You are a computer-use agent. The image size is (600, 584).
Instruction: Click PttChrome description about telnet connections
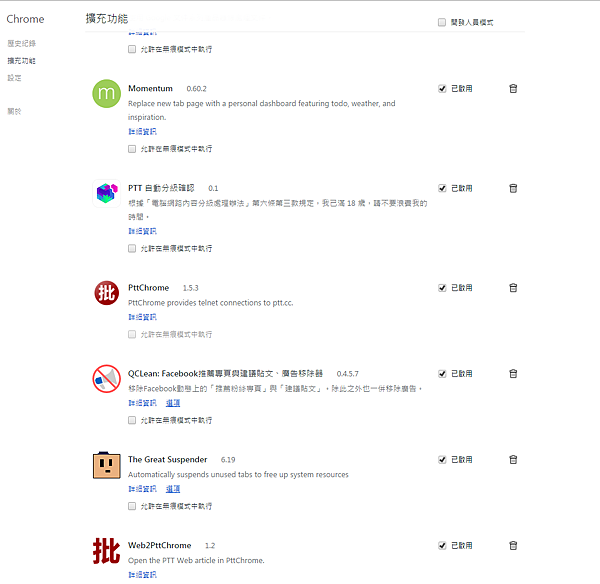click(210, 303)
